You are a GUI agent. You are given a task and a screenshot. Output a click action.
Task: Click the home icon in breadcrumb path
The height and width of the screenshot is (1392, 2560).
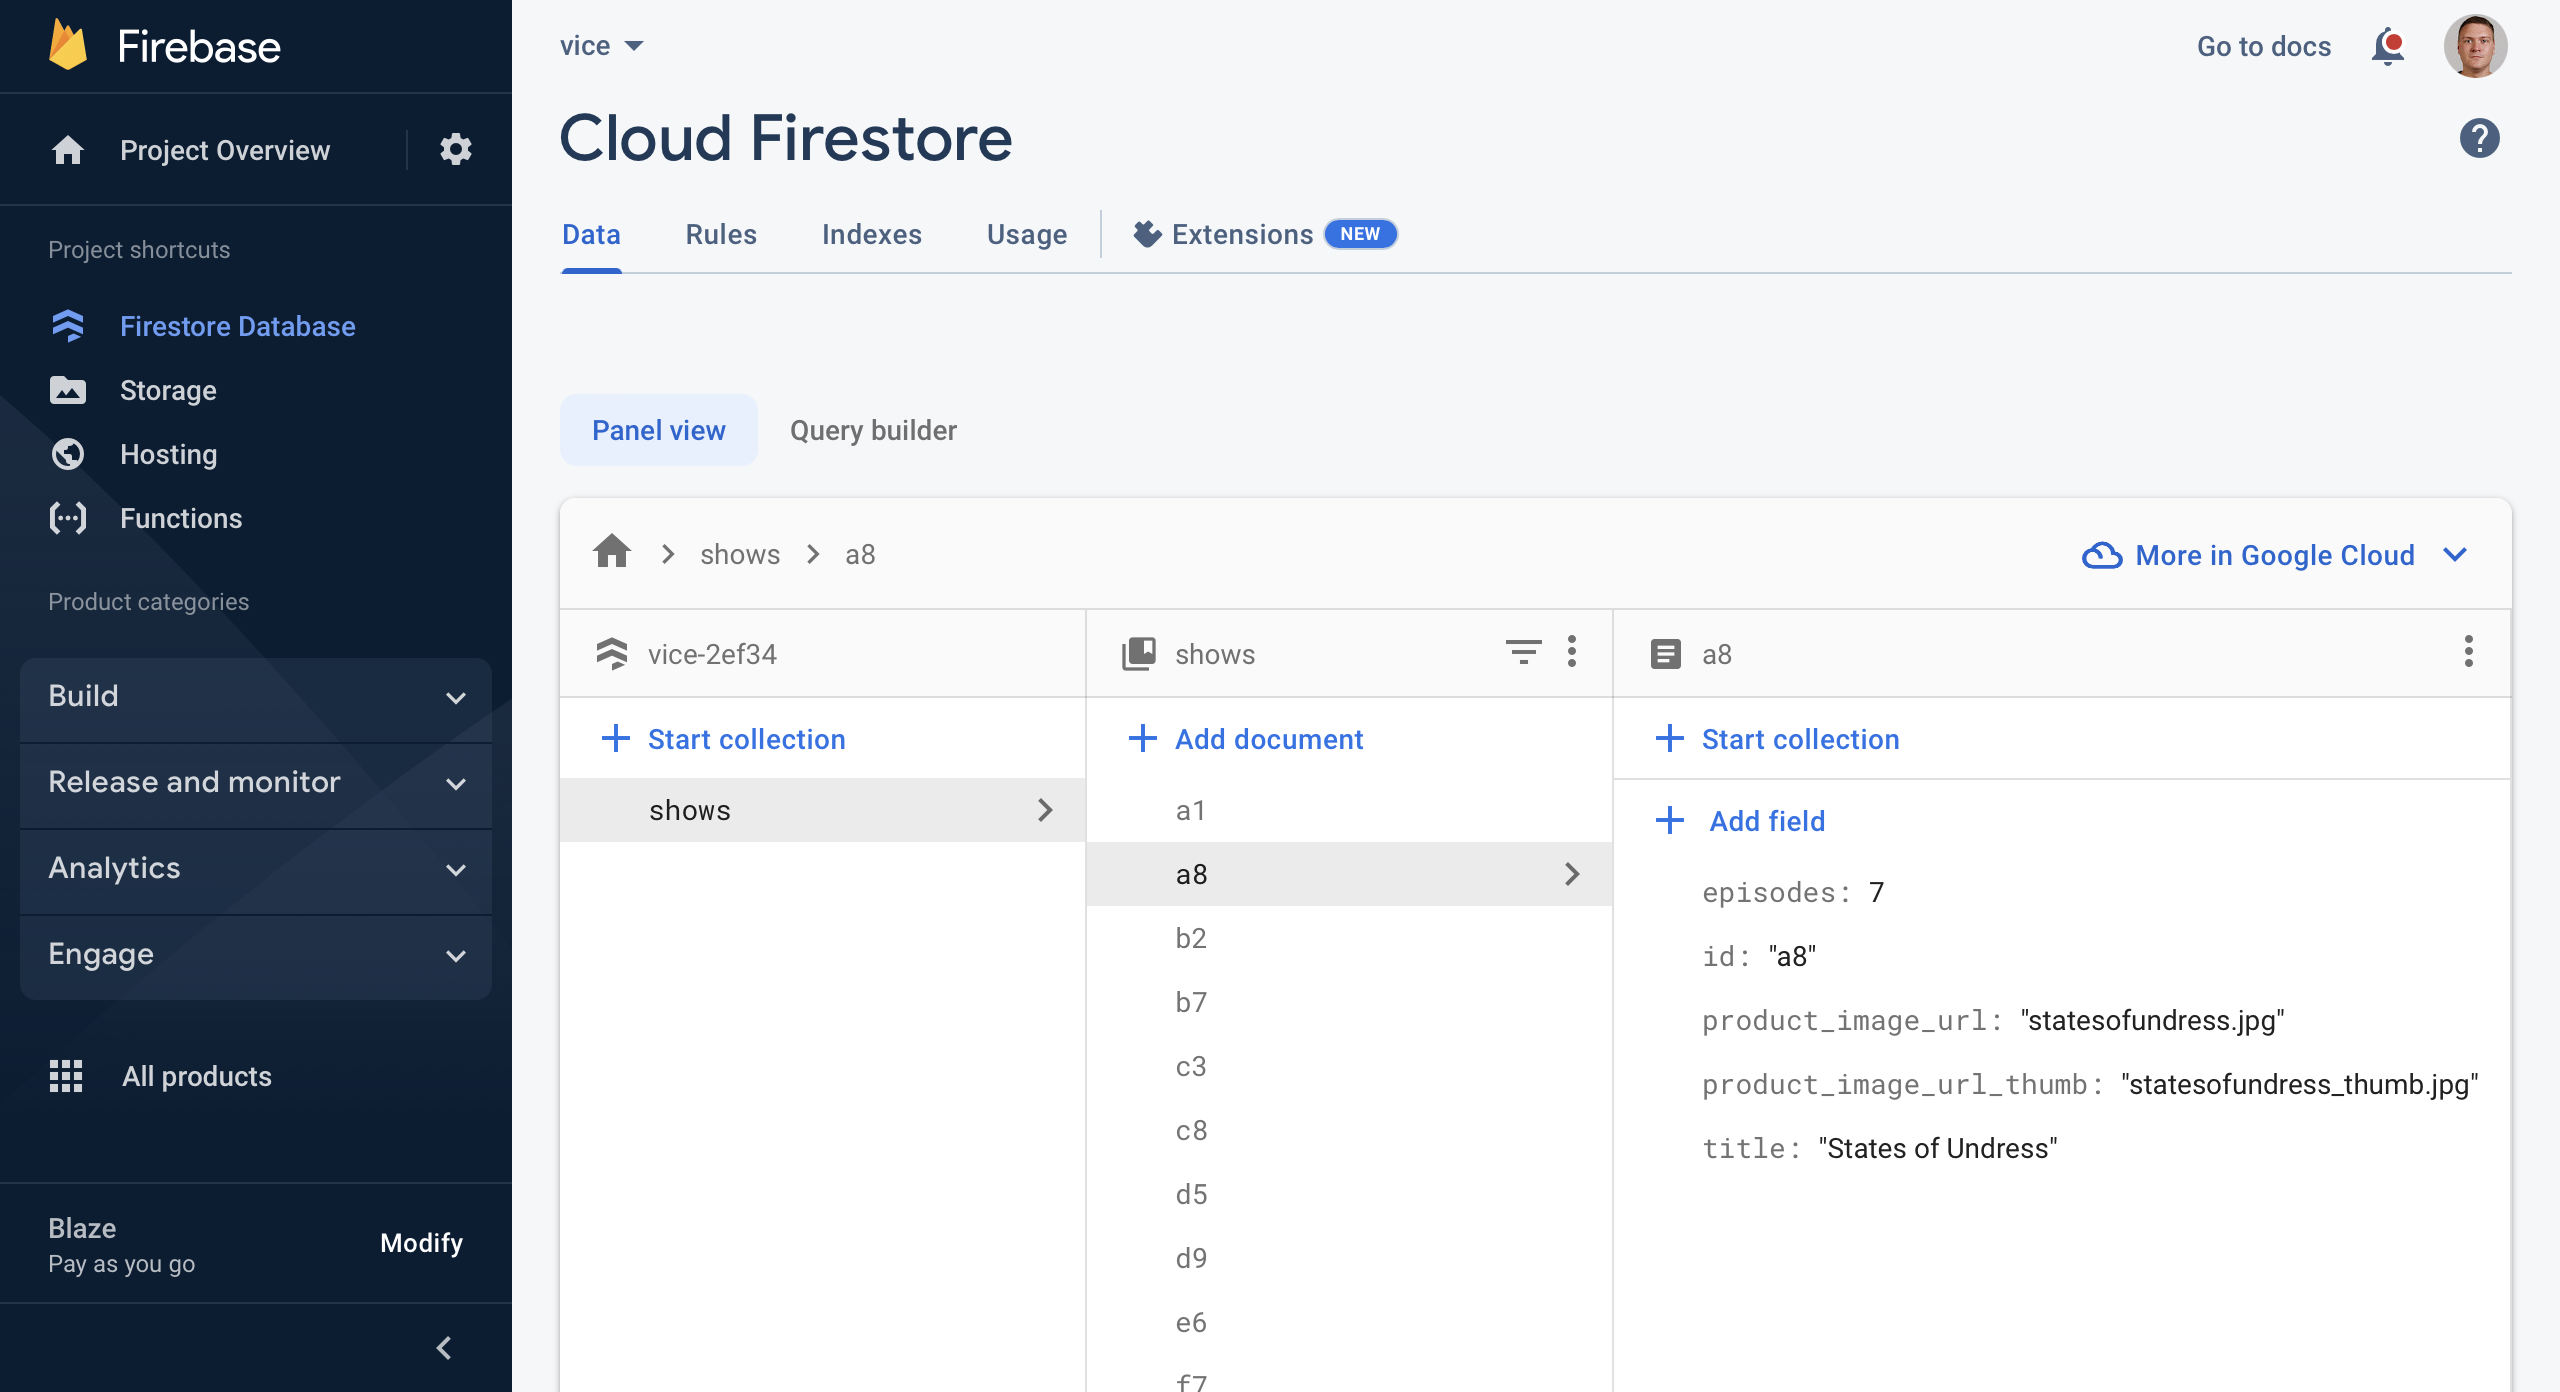(612, 553)
